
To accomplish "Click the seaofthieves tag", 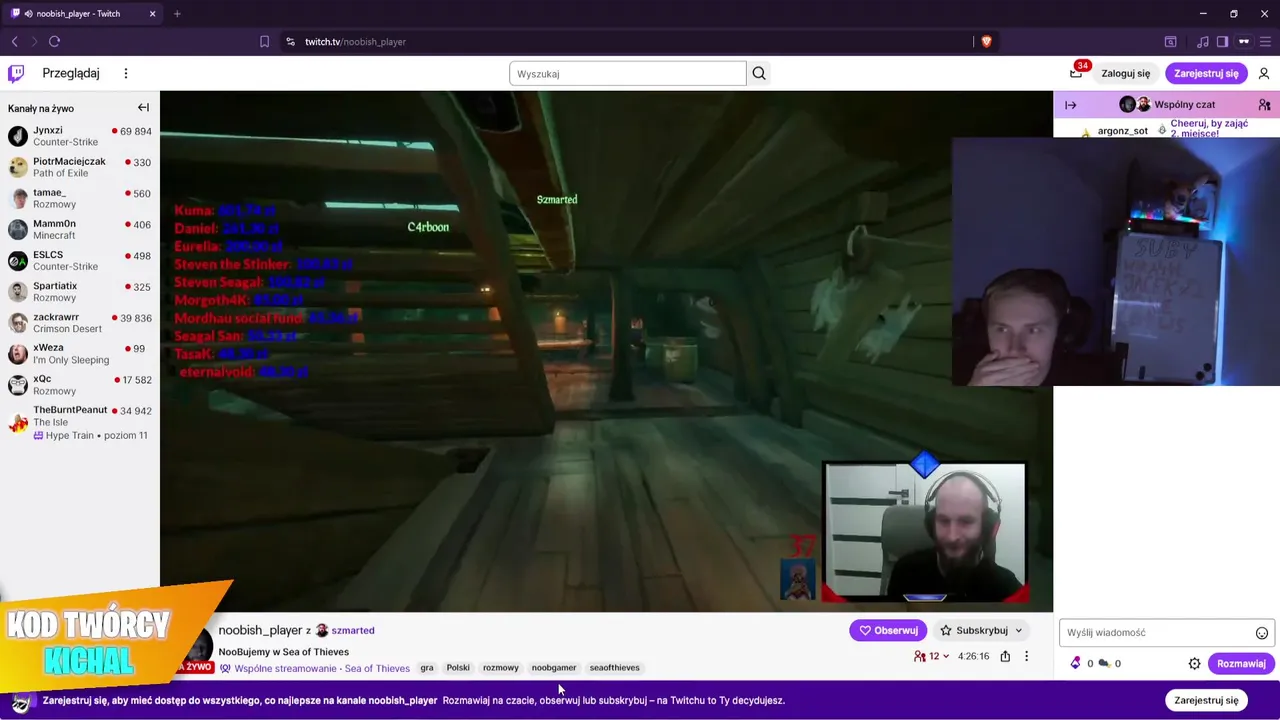I will (614, 668).
